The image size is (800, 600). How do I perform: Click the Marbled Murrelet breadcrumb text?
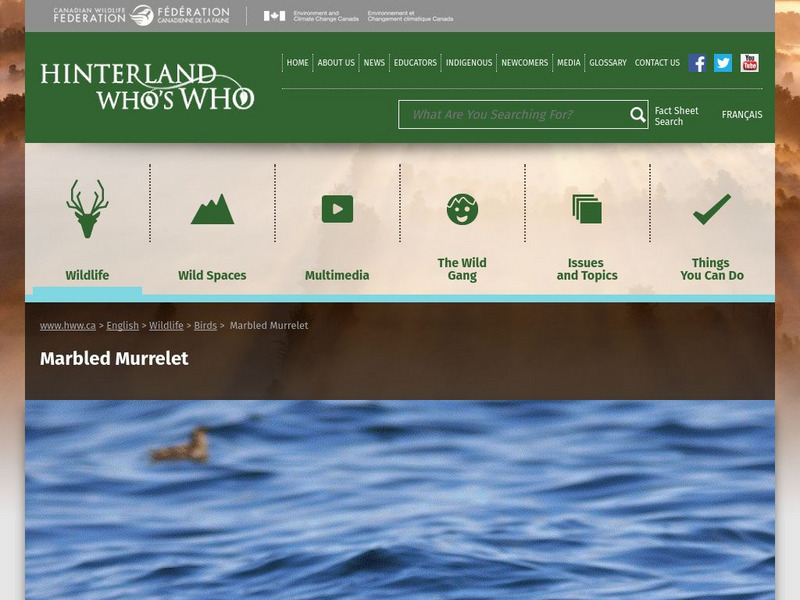click(269, 326)
